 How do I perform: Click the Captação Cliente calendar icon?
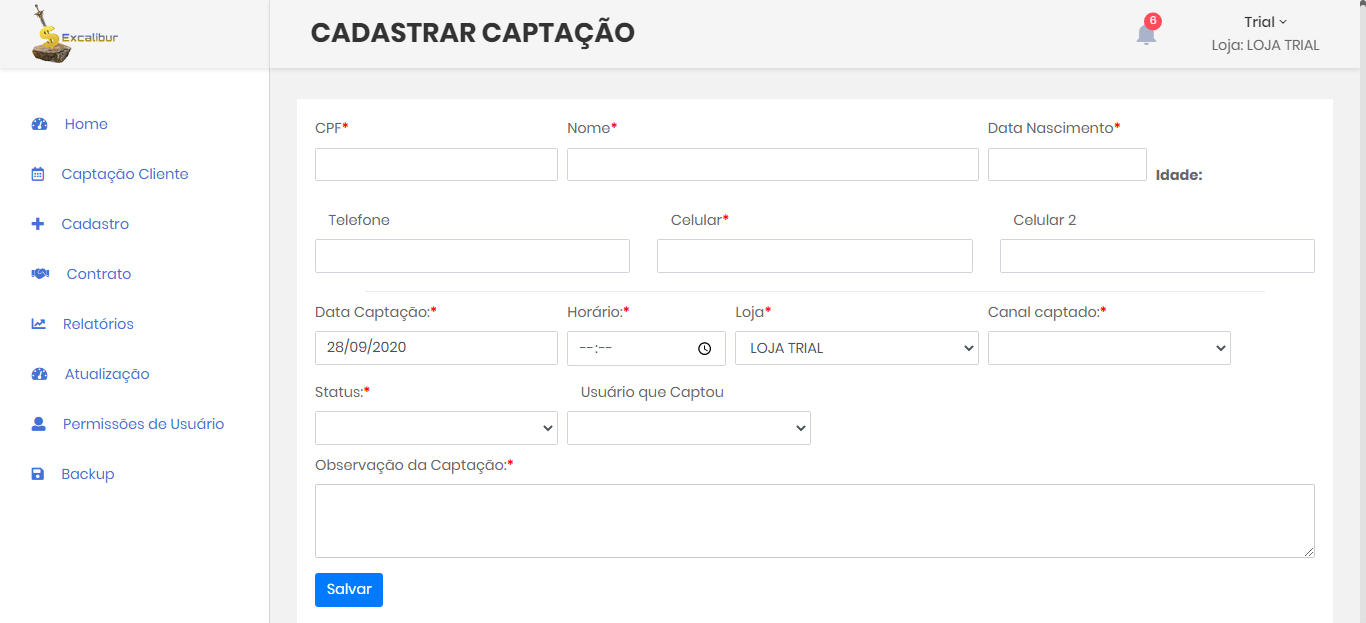(38, 175)
